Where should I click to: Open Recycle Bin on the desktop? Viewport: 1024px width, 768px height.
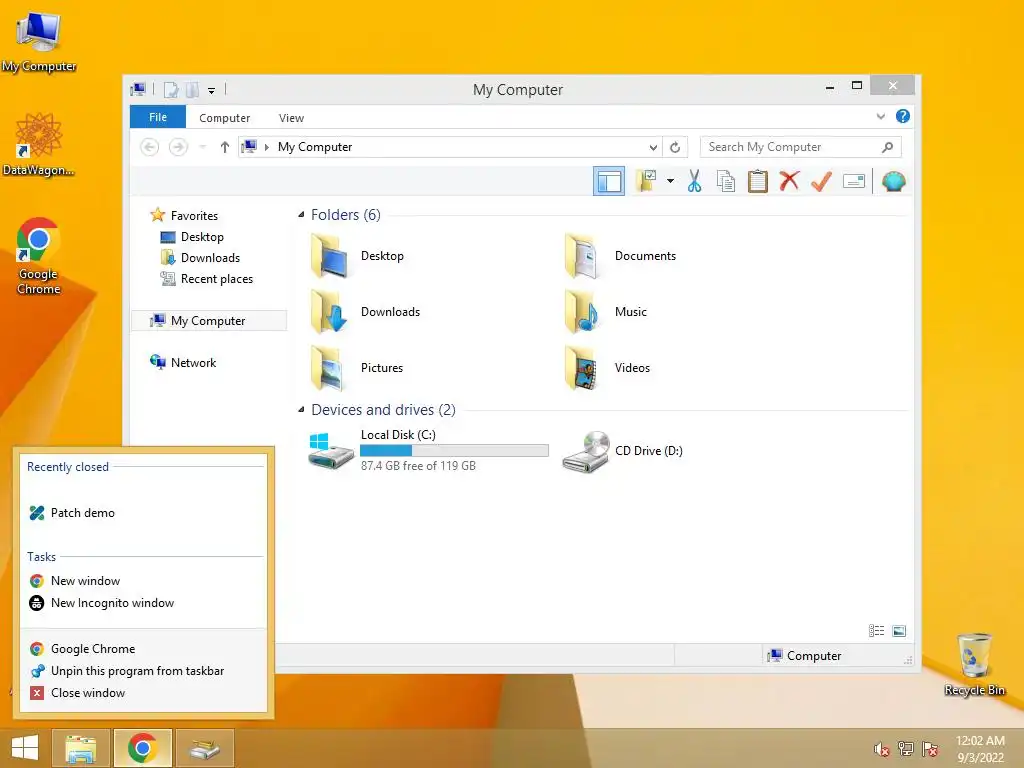974,665
